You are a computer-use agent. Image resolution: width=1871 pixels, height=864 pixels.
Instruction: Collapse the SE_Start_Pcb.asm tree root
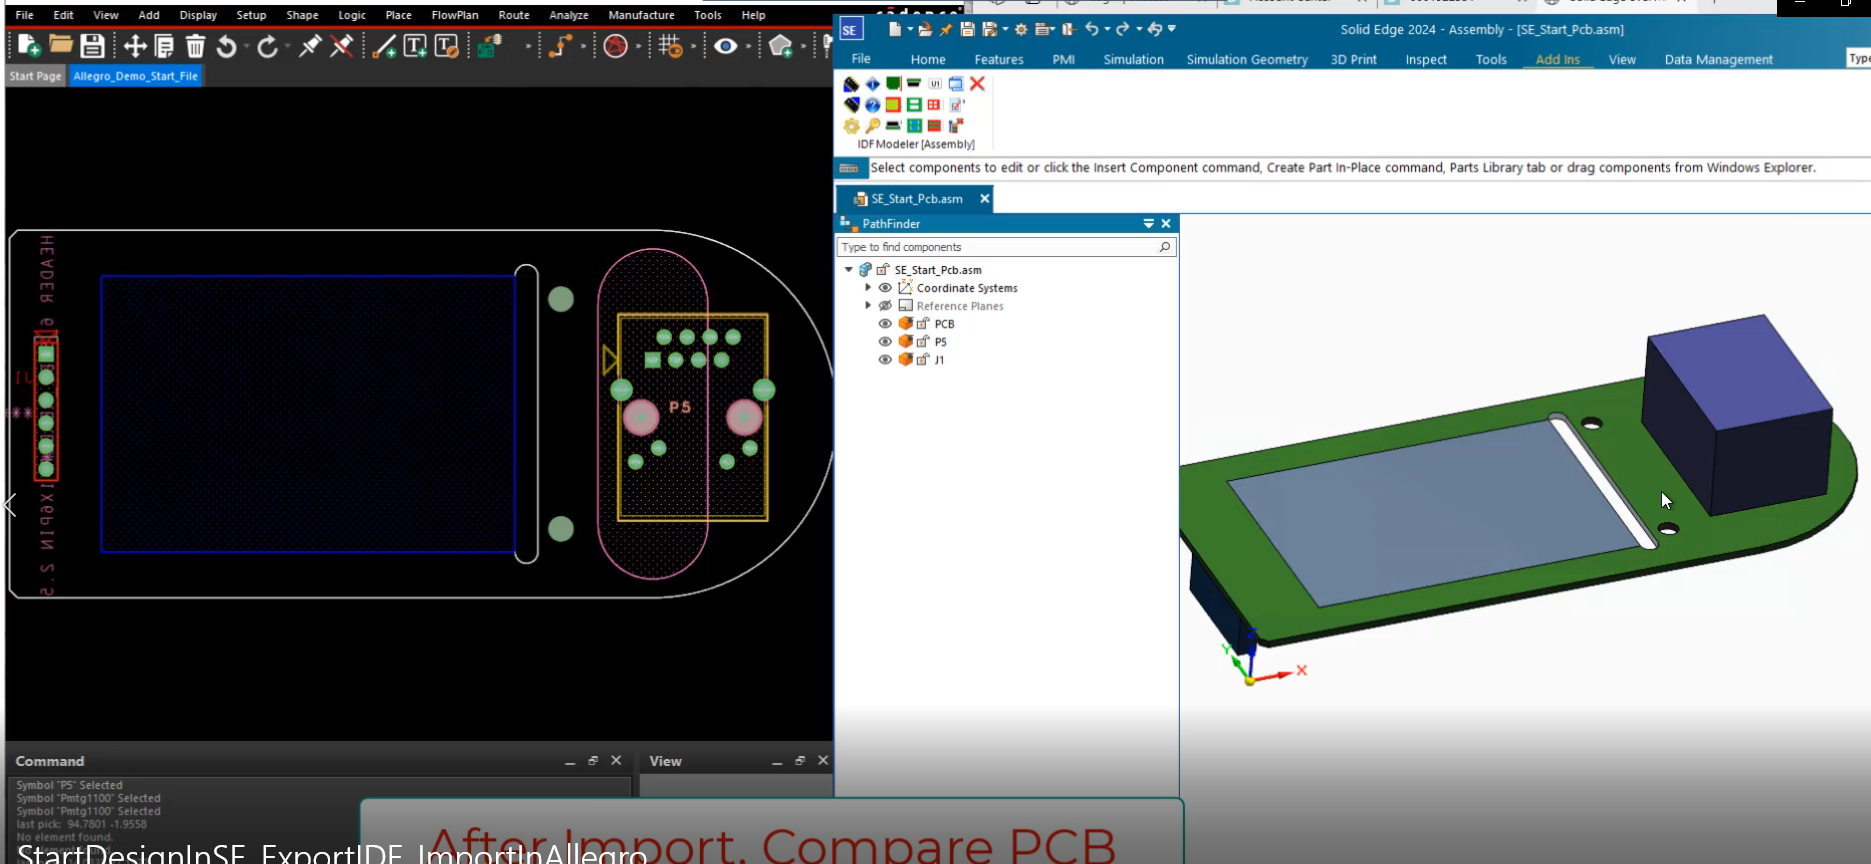(x=849, y=269)
